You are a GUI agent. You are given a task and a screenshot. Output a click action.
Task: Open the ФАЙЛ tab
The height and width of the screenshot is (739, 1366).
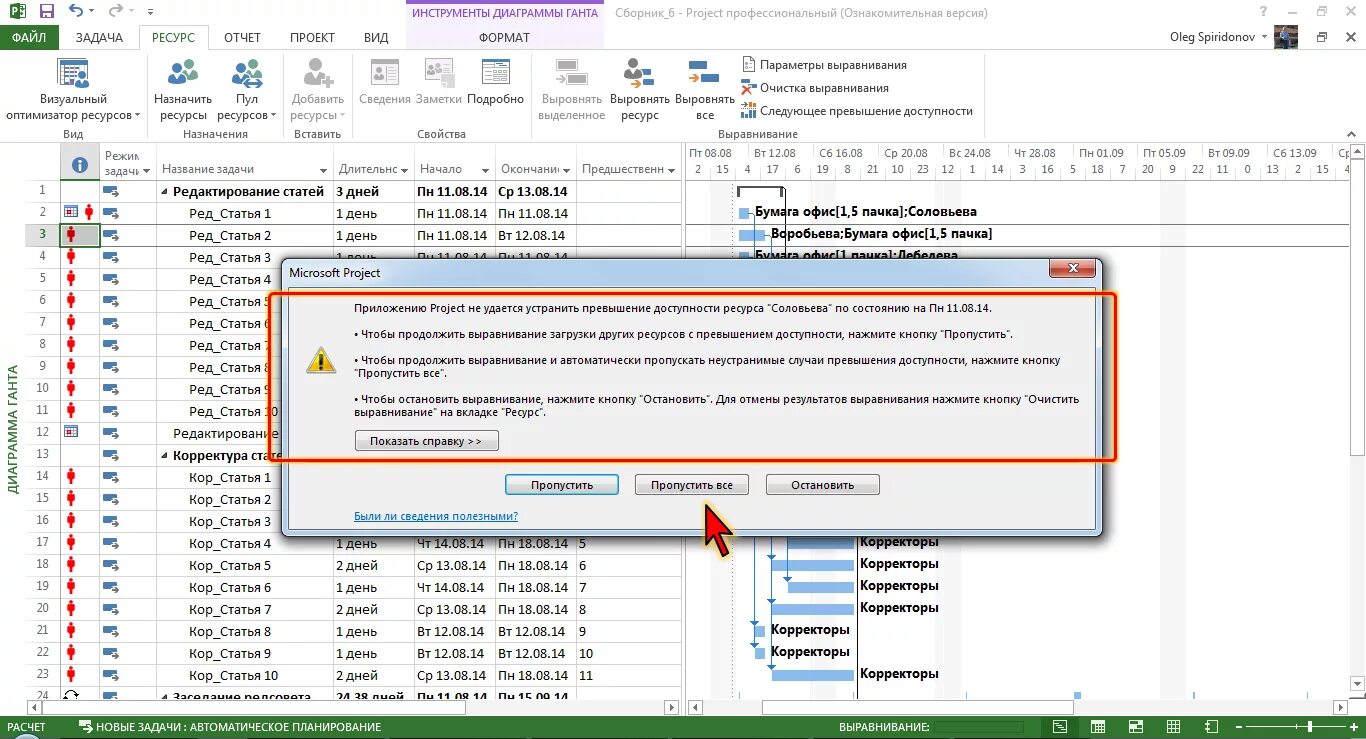(x=29, y=37)
